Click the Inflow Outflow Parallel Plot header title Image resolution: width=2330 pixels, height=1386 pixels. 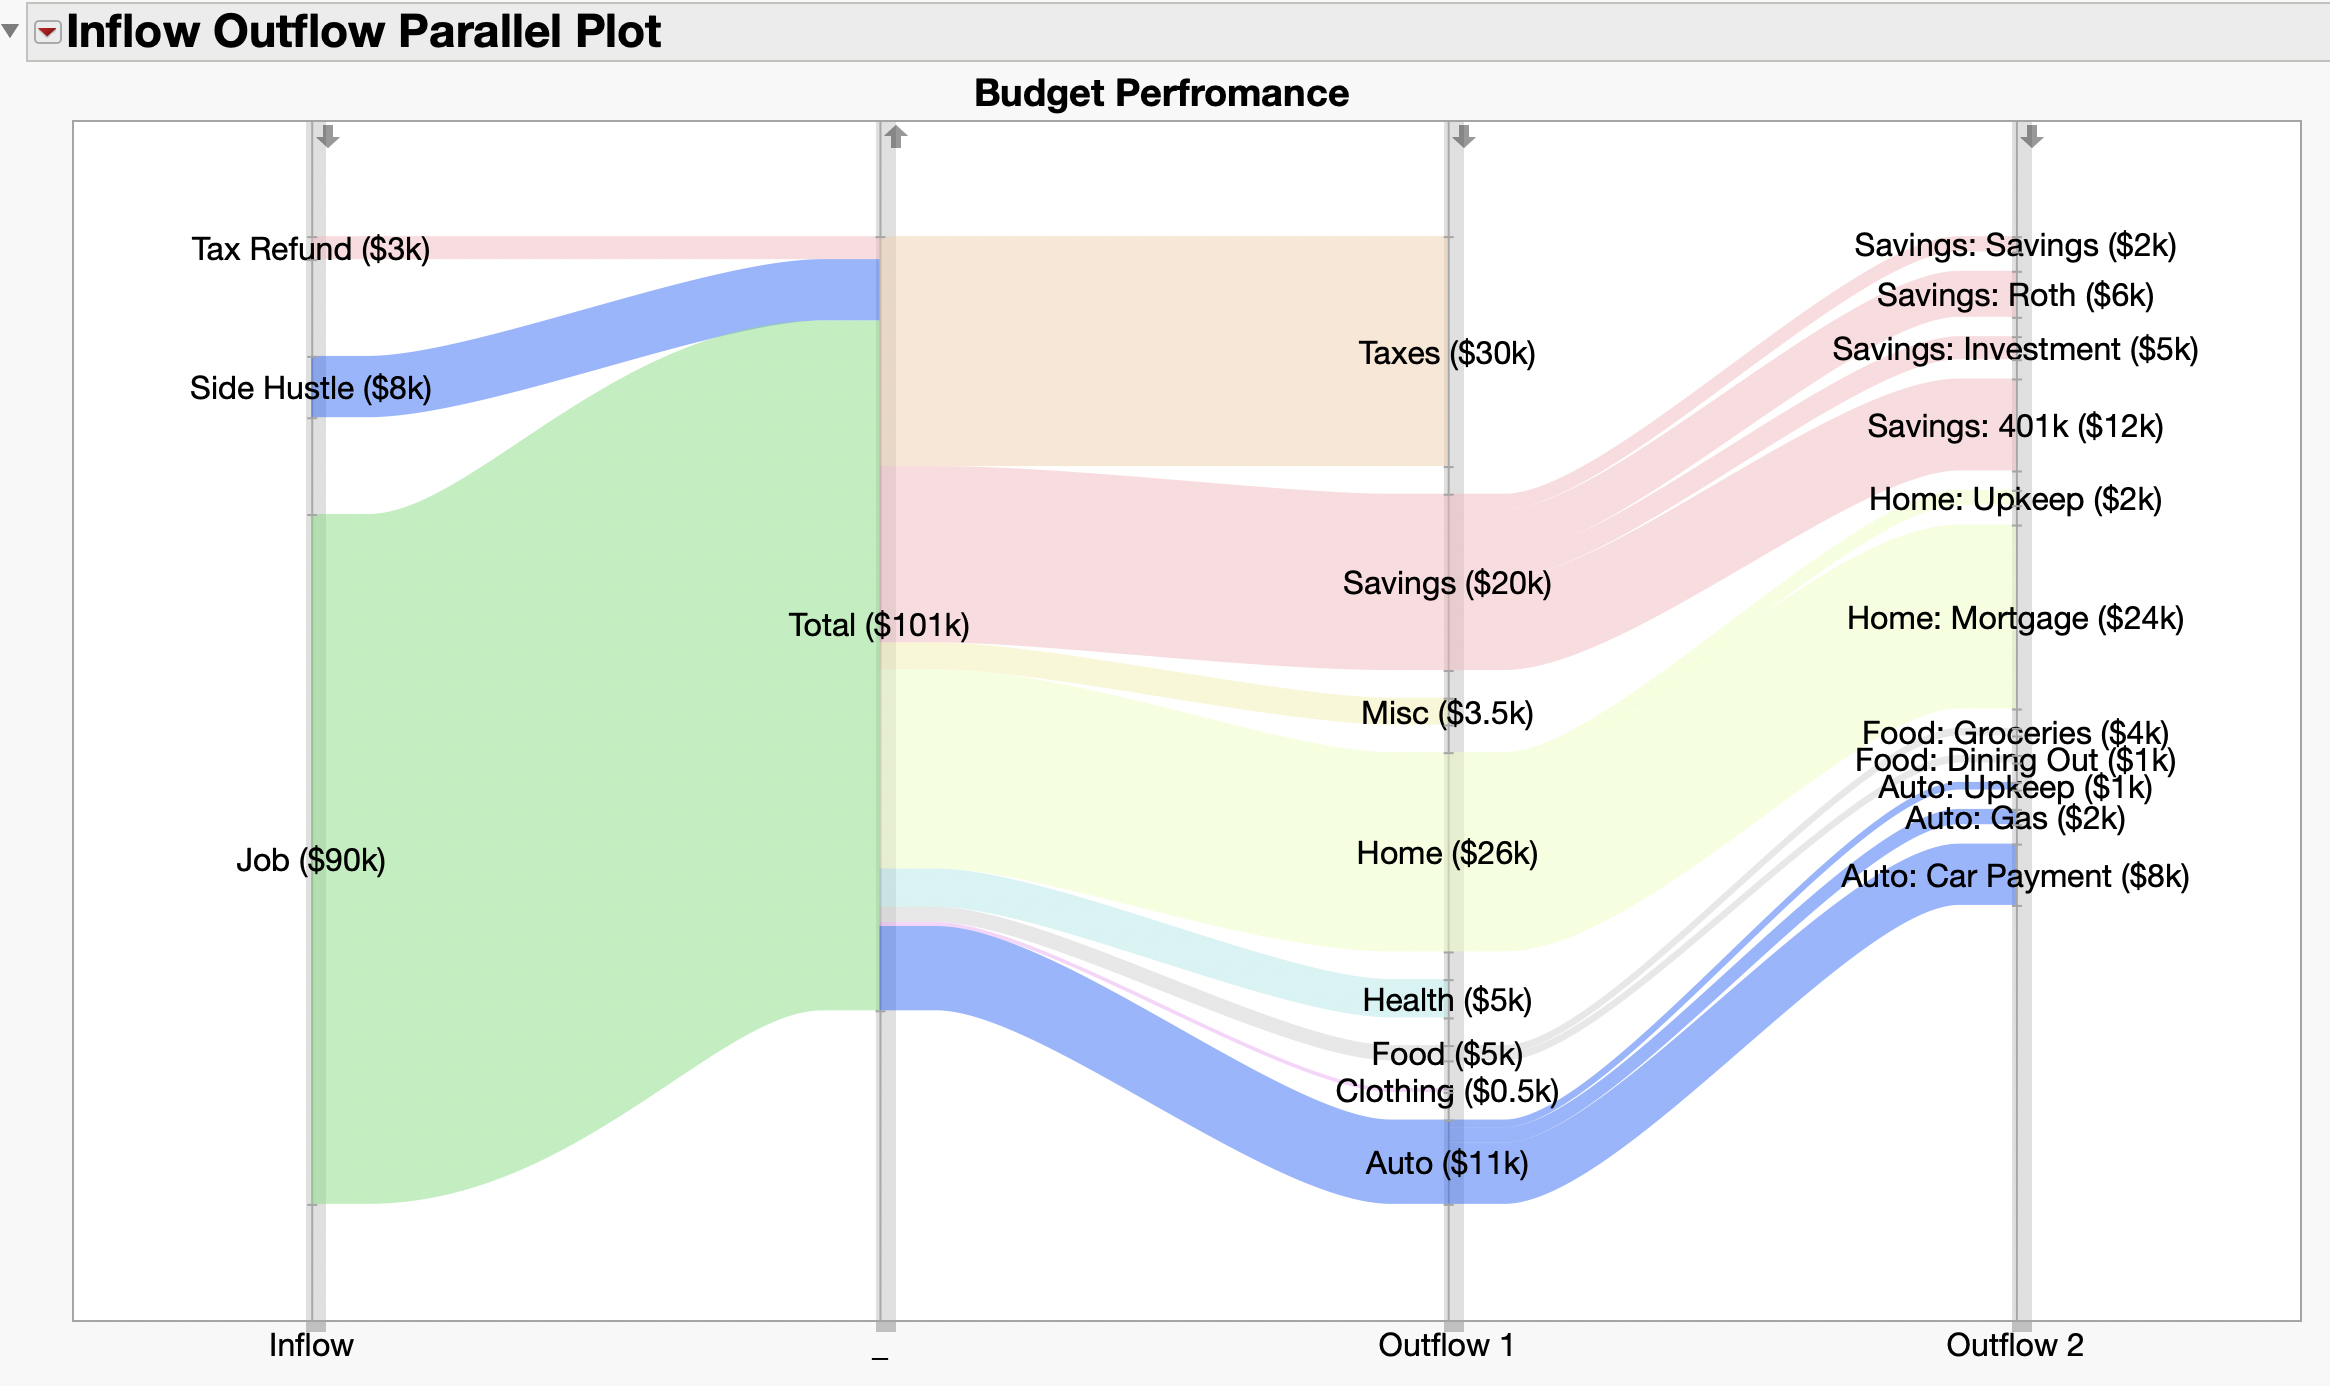pos(363,32)
